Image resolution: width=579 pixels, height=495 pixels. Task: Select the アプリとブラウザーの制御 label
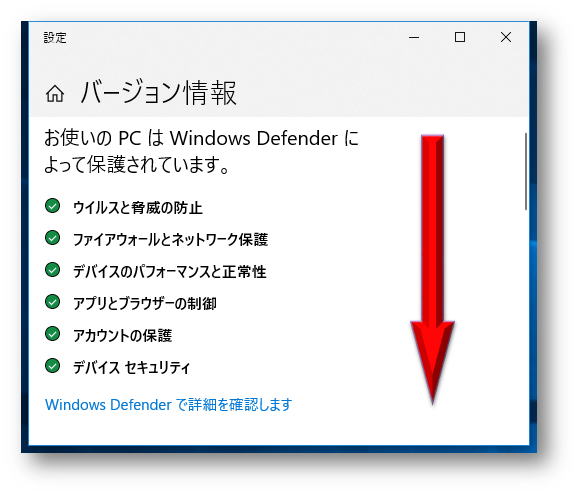(x=144, y=304)
